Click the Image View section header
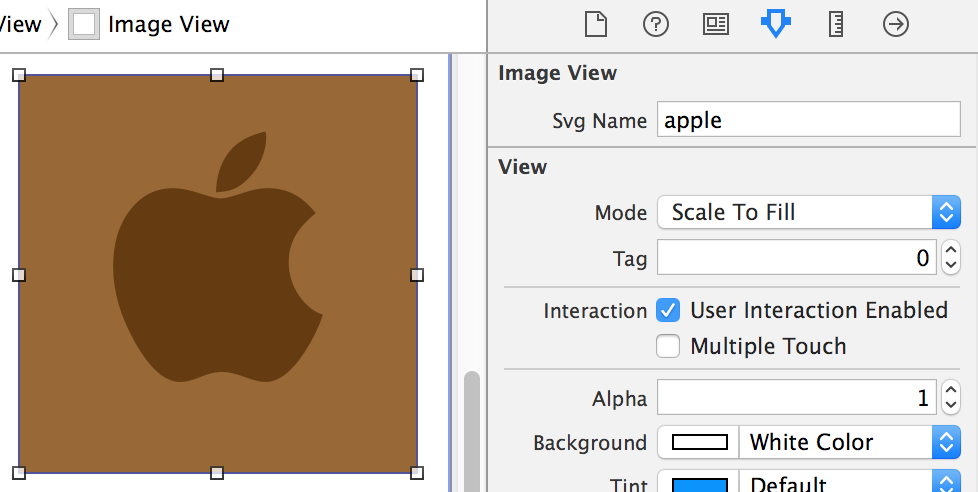This screenshot has height=492, width=978. point(558,73)
